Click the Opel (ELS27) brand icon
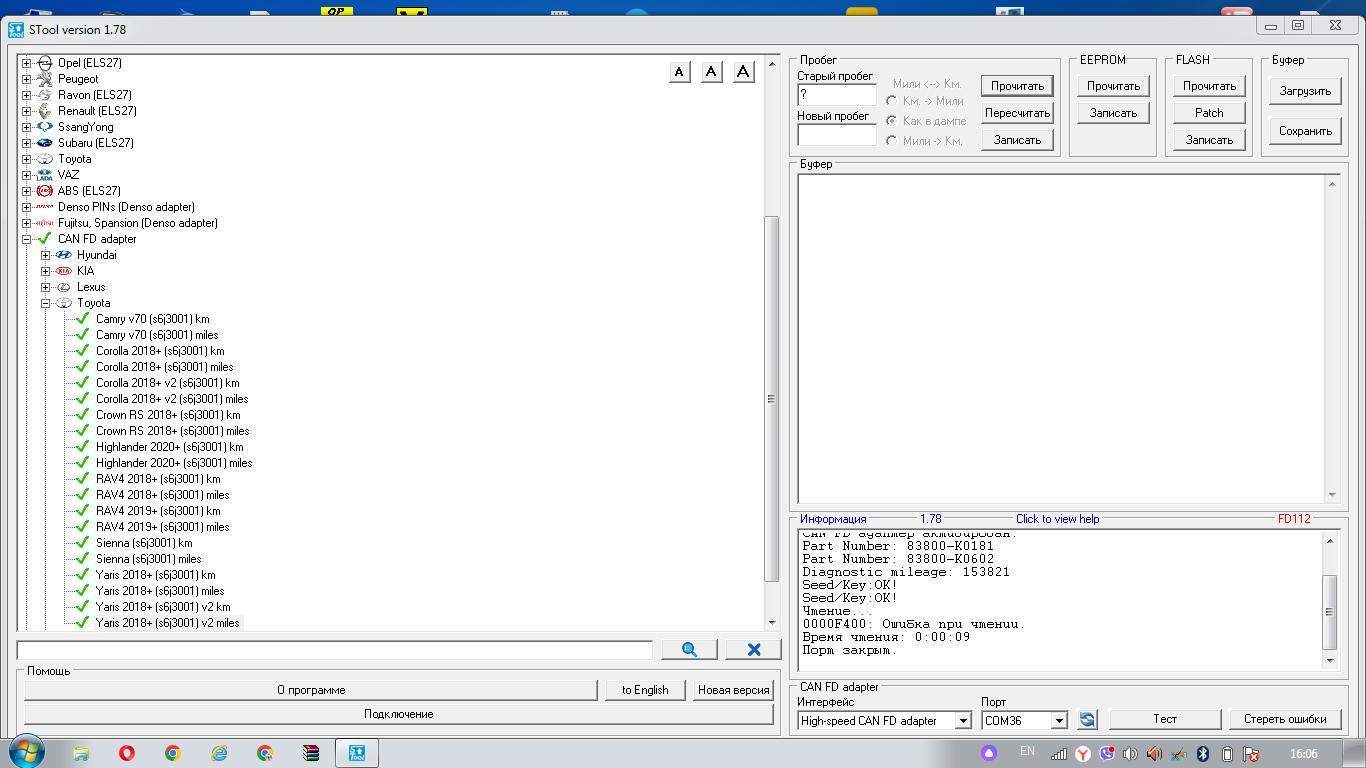Viewport: 1366px width, 768px height. click(x=44, y=63)
